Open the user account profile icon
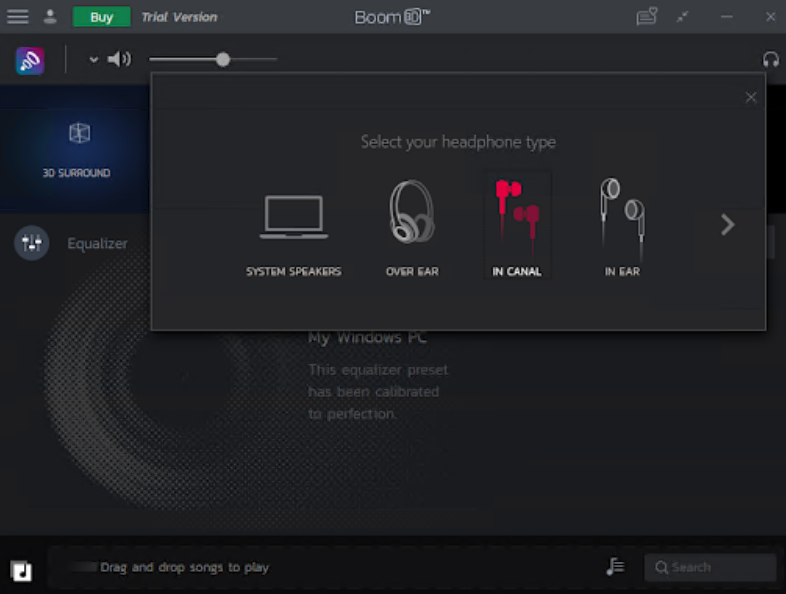 pos(50,17)
